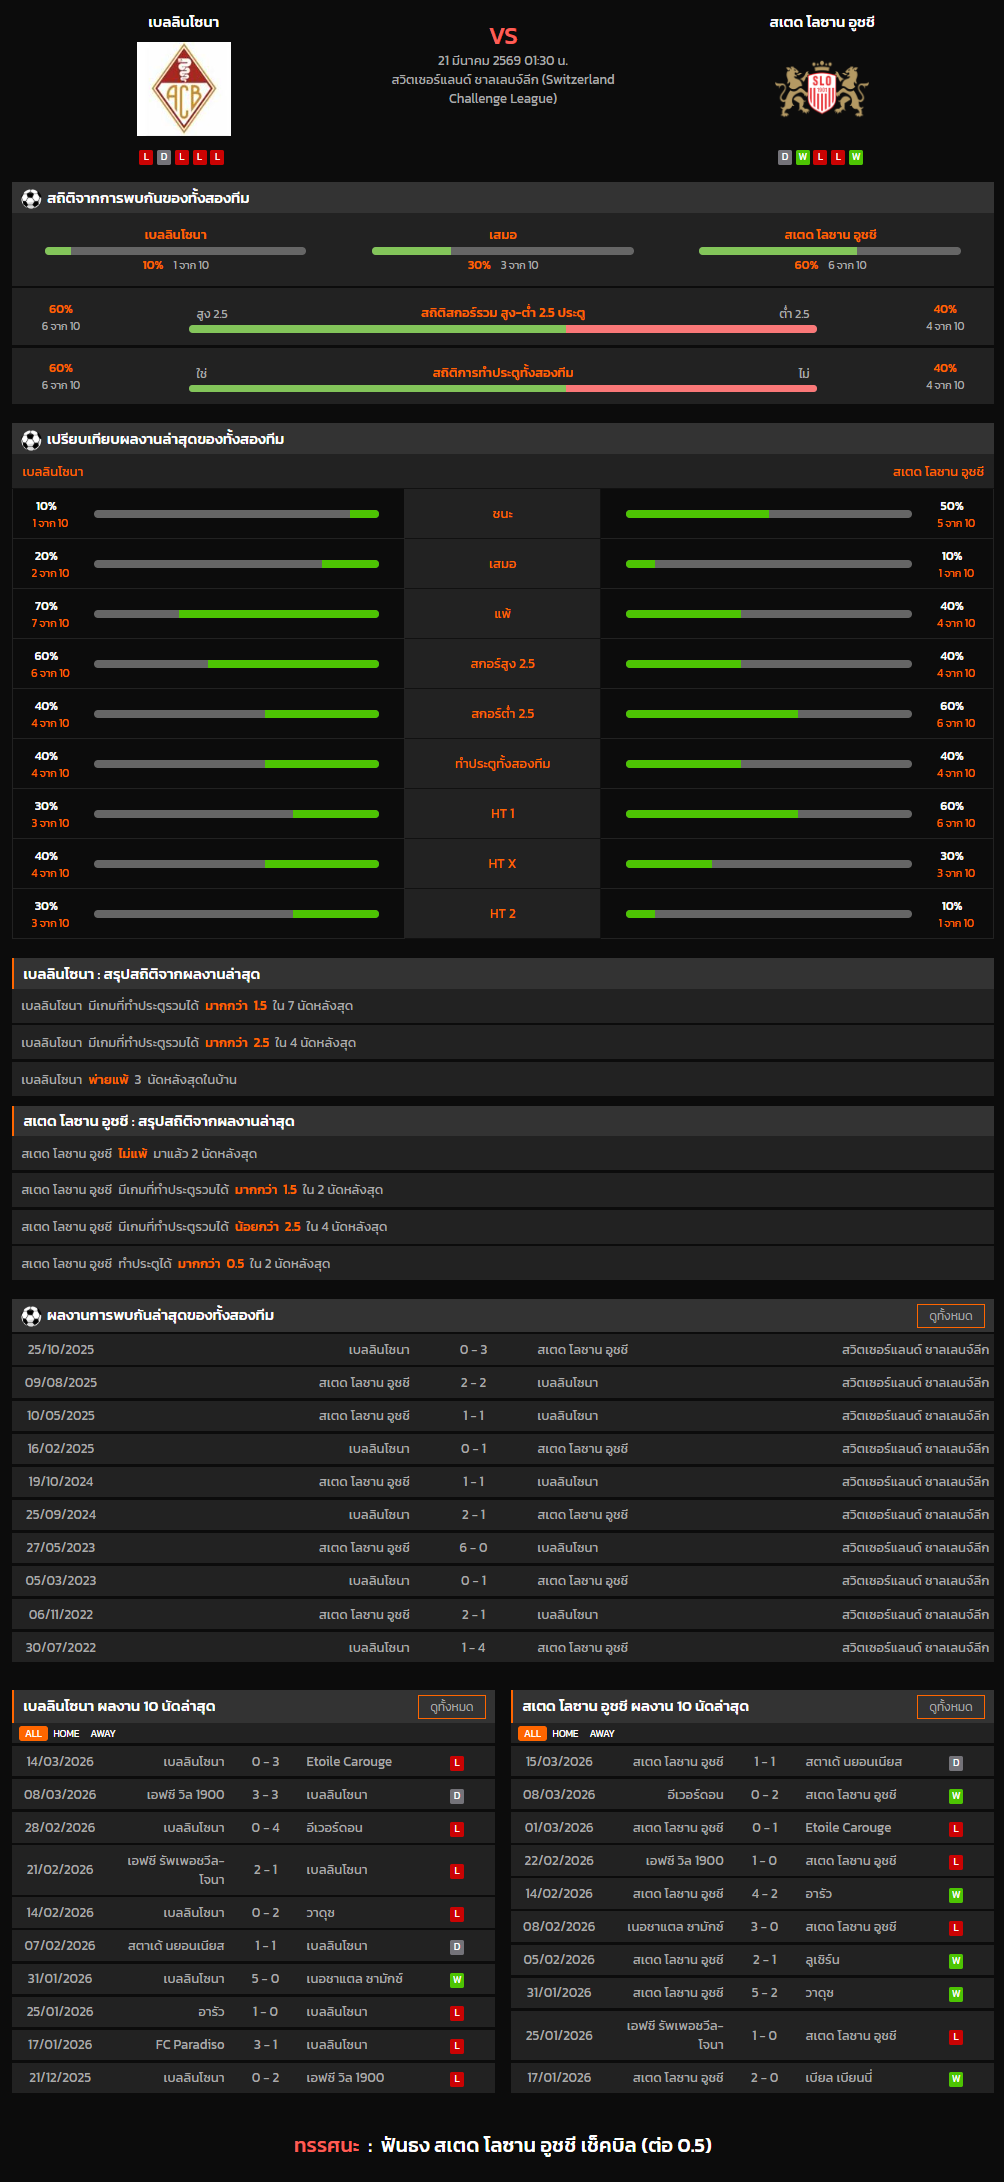Image resolution: width=1004 pixels, height=2182 pixels.
Task: Open ดูทั้งหมด in Bellinzona last 10 matches
Action: pos(451,1707)
